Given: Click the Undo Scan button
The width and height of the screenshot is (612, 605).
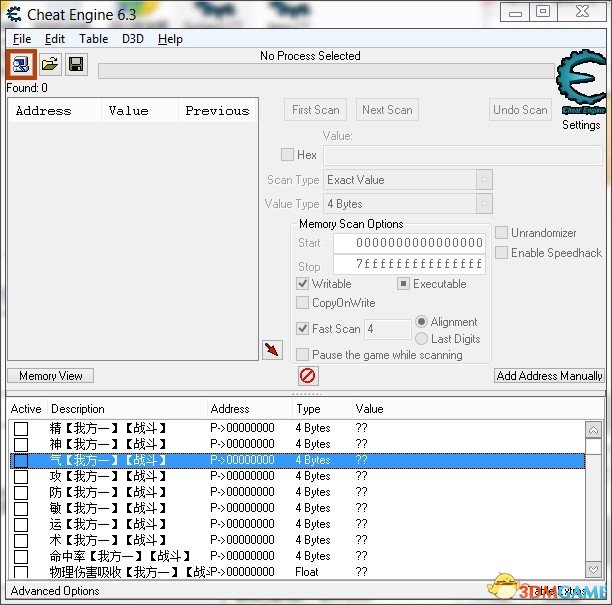Looking at the screenshot, I should [520, 110].
